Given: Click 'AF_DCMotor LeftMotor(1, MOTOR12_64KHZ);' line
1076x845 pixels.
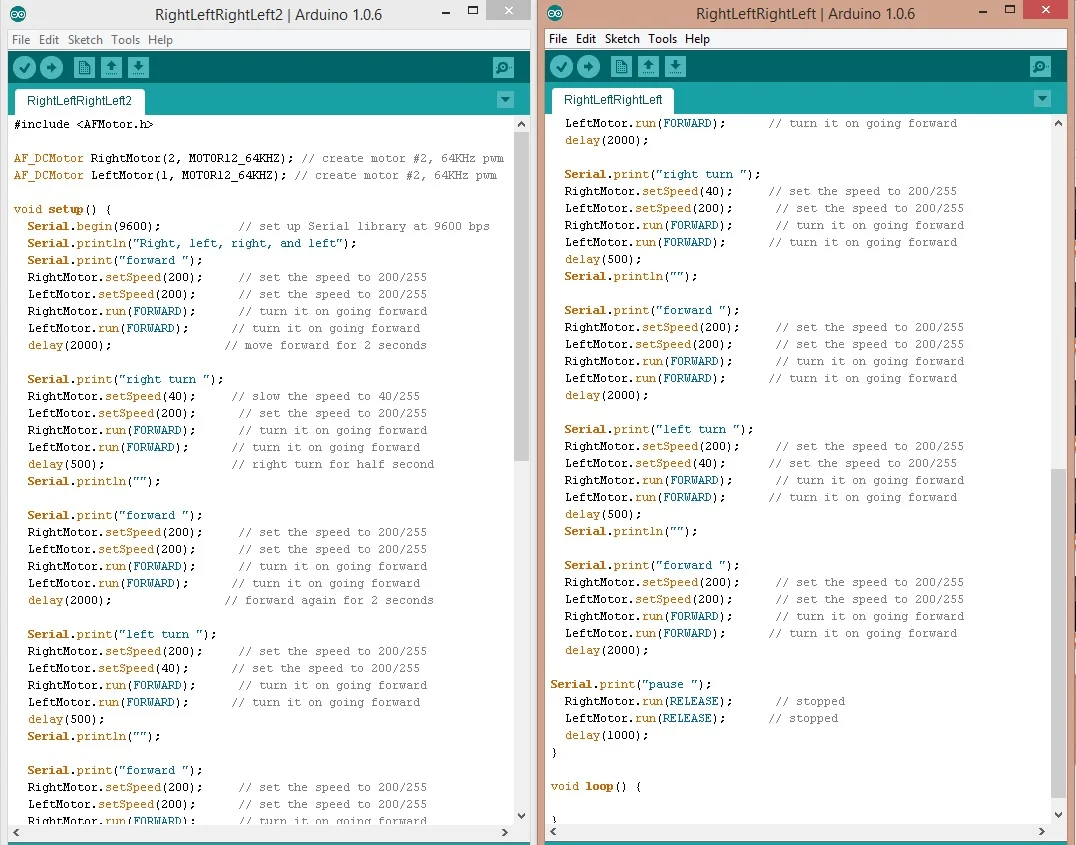Looking at the screenshot, I should (x=150, y=176).
